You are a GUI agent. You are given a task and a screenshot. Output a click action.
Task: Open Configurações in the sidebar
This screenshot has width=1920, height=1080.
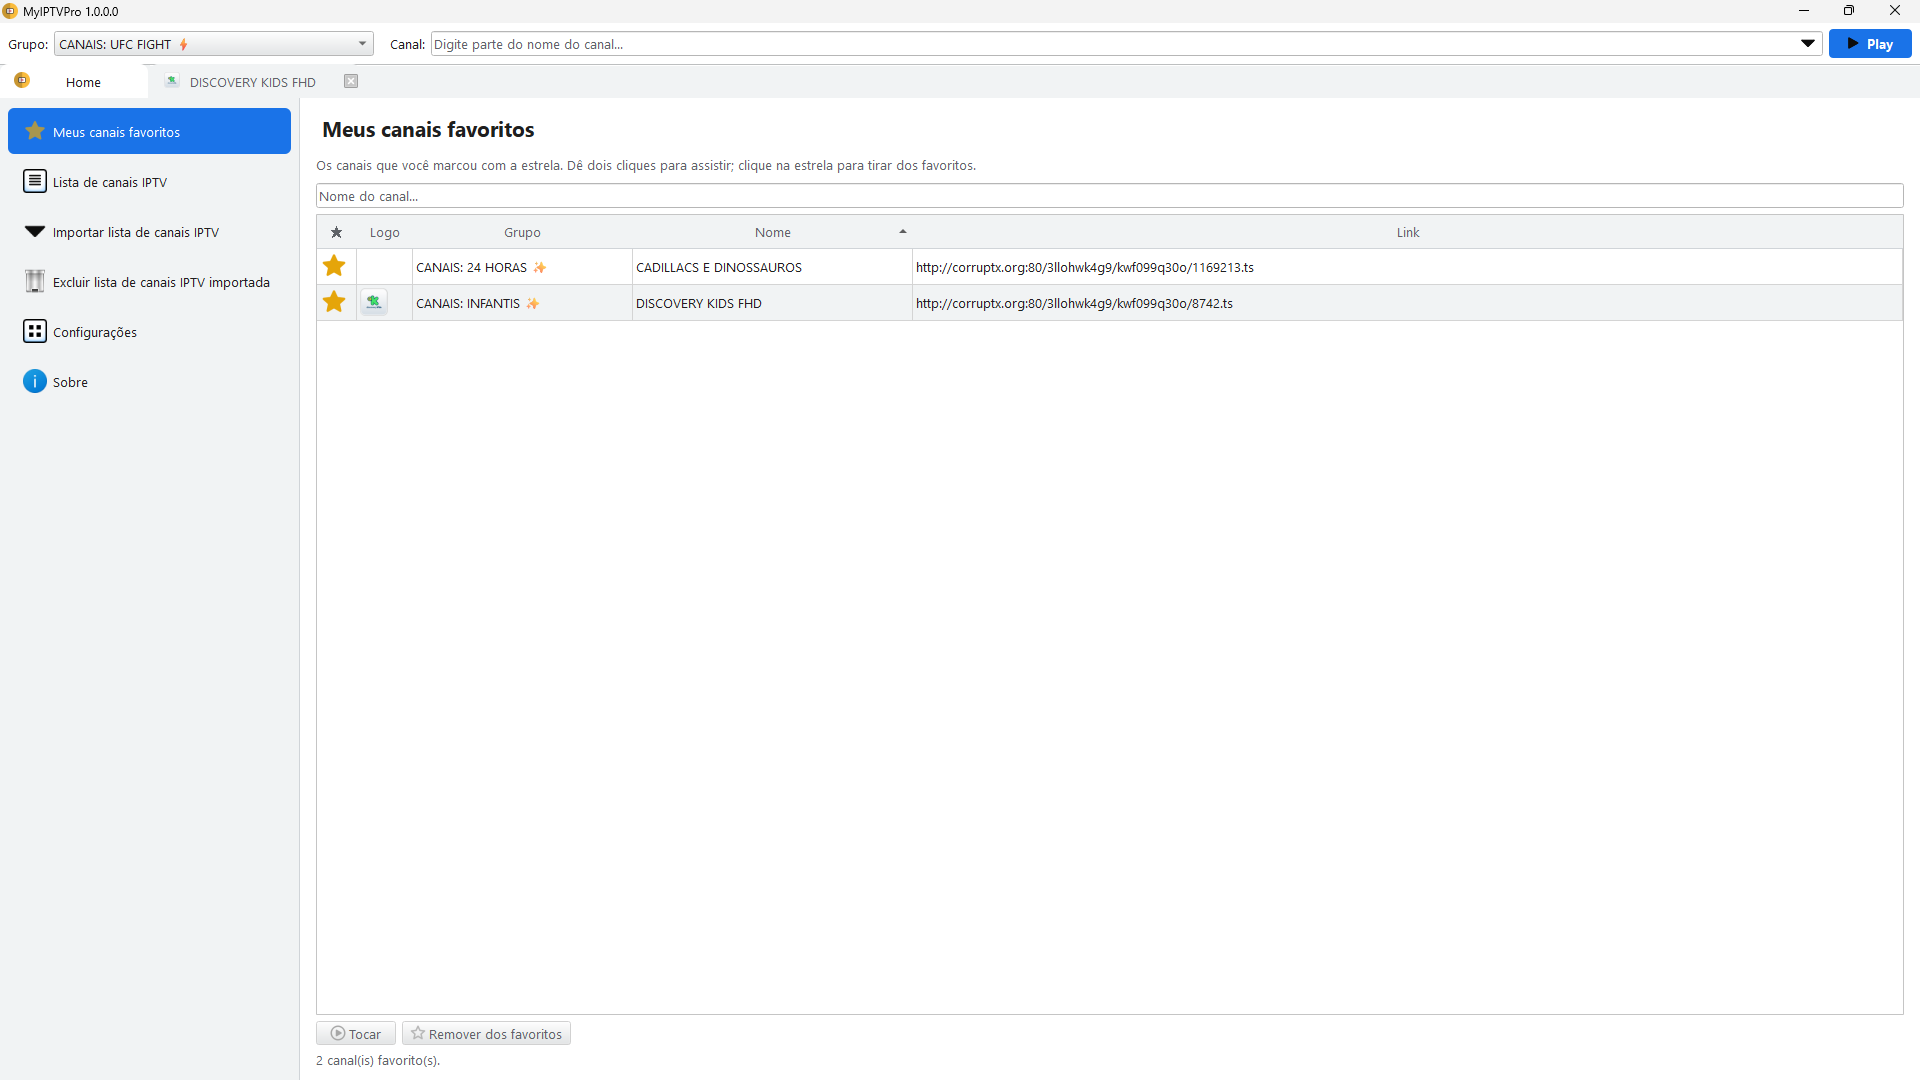coord(149,331)
